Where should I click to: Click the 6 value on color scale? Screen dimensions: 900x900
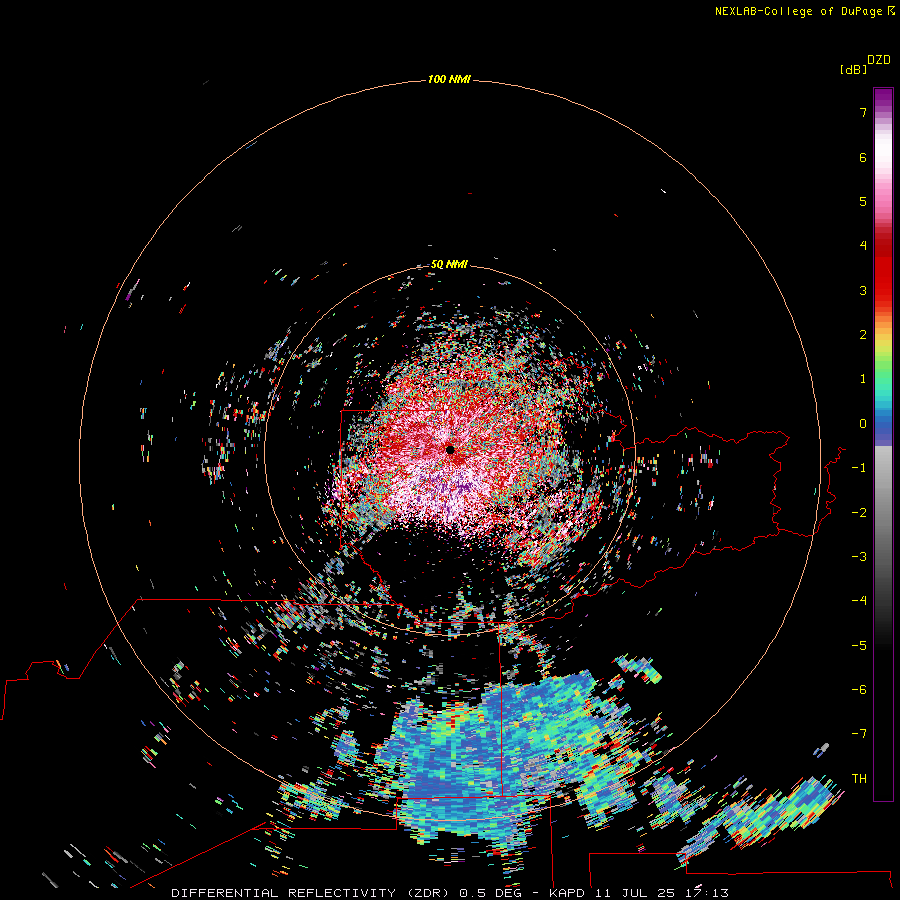coord(863,157)
